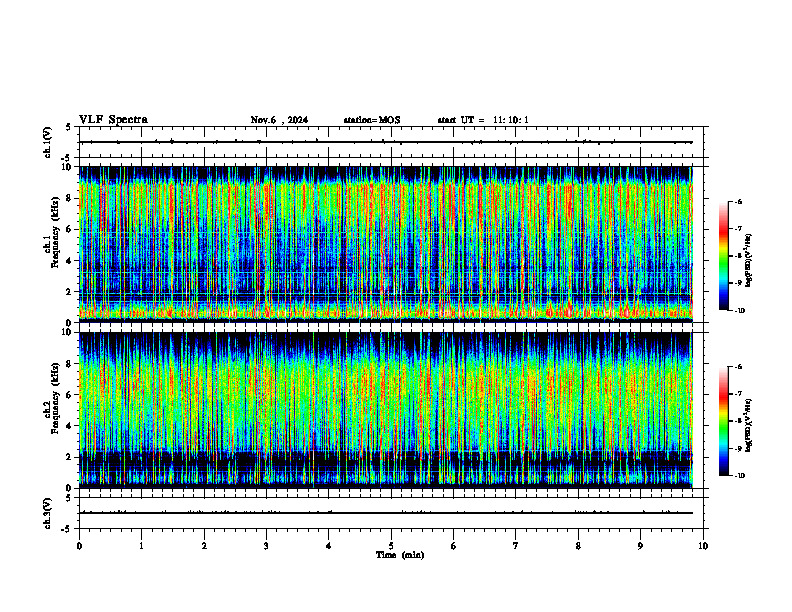Click the "10" time-axis end tick label
This screenshot has height=612, width=792.
[703, 546]
